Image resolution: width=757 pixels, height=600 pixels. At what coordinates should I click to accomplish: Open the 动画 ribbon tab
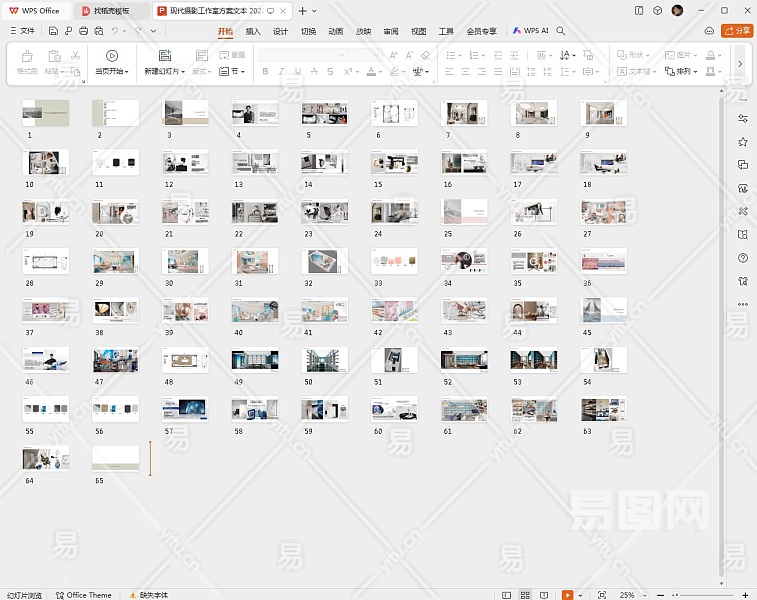336,31
